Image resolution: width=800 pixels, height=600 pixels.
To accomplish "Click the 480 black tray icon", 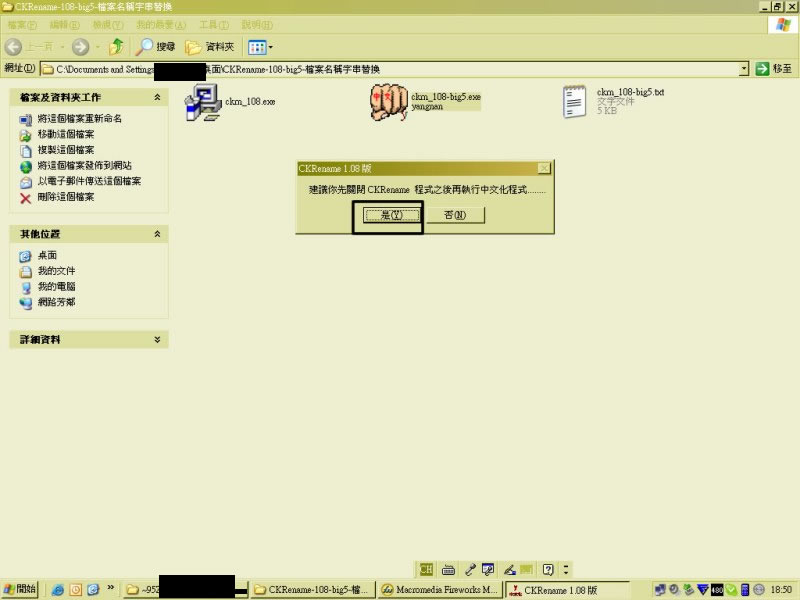I will (x=717, y=590).
